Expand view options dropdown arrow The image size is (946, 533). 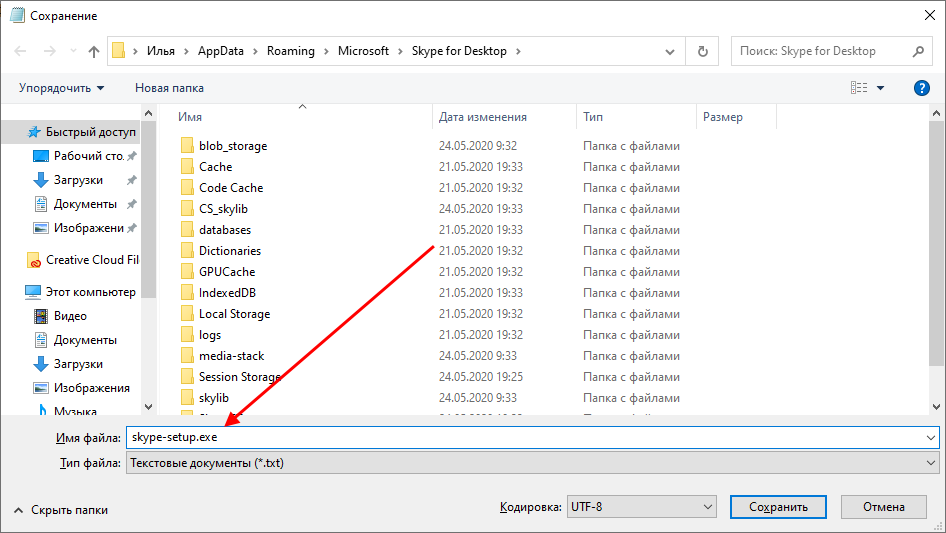(x=881, y=88)
